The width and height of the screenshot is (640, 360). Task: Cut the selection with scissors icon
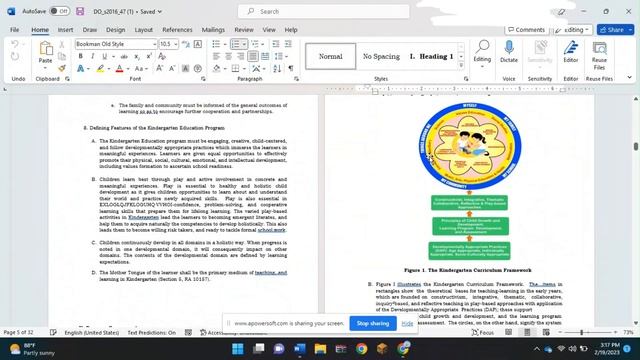click(x=62, y=44)
